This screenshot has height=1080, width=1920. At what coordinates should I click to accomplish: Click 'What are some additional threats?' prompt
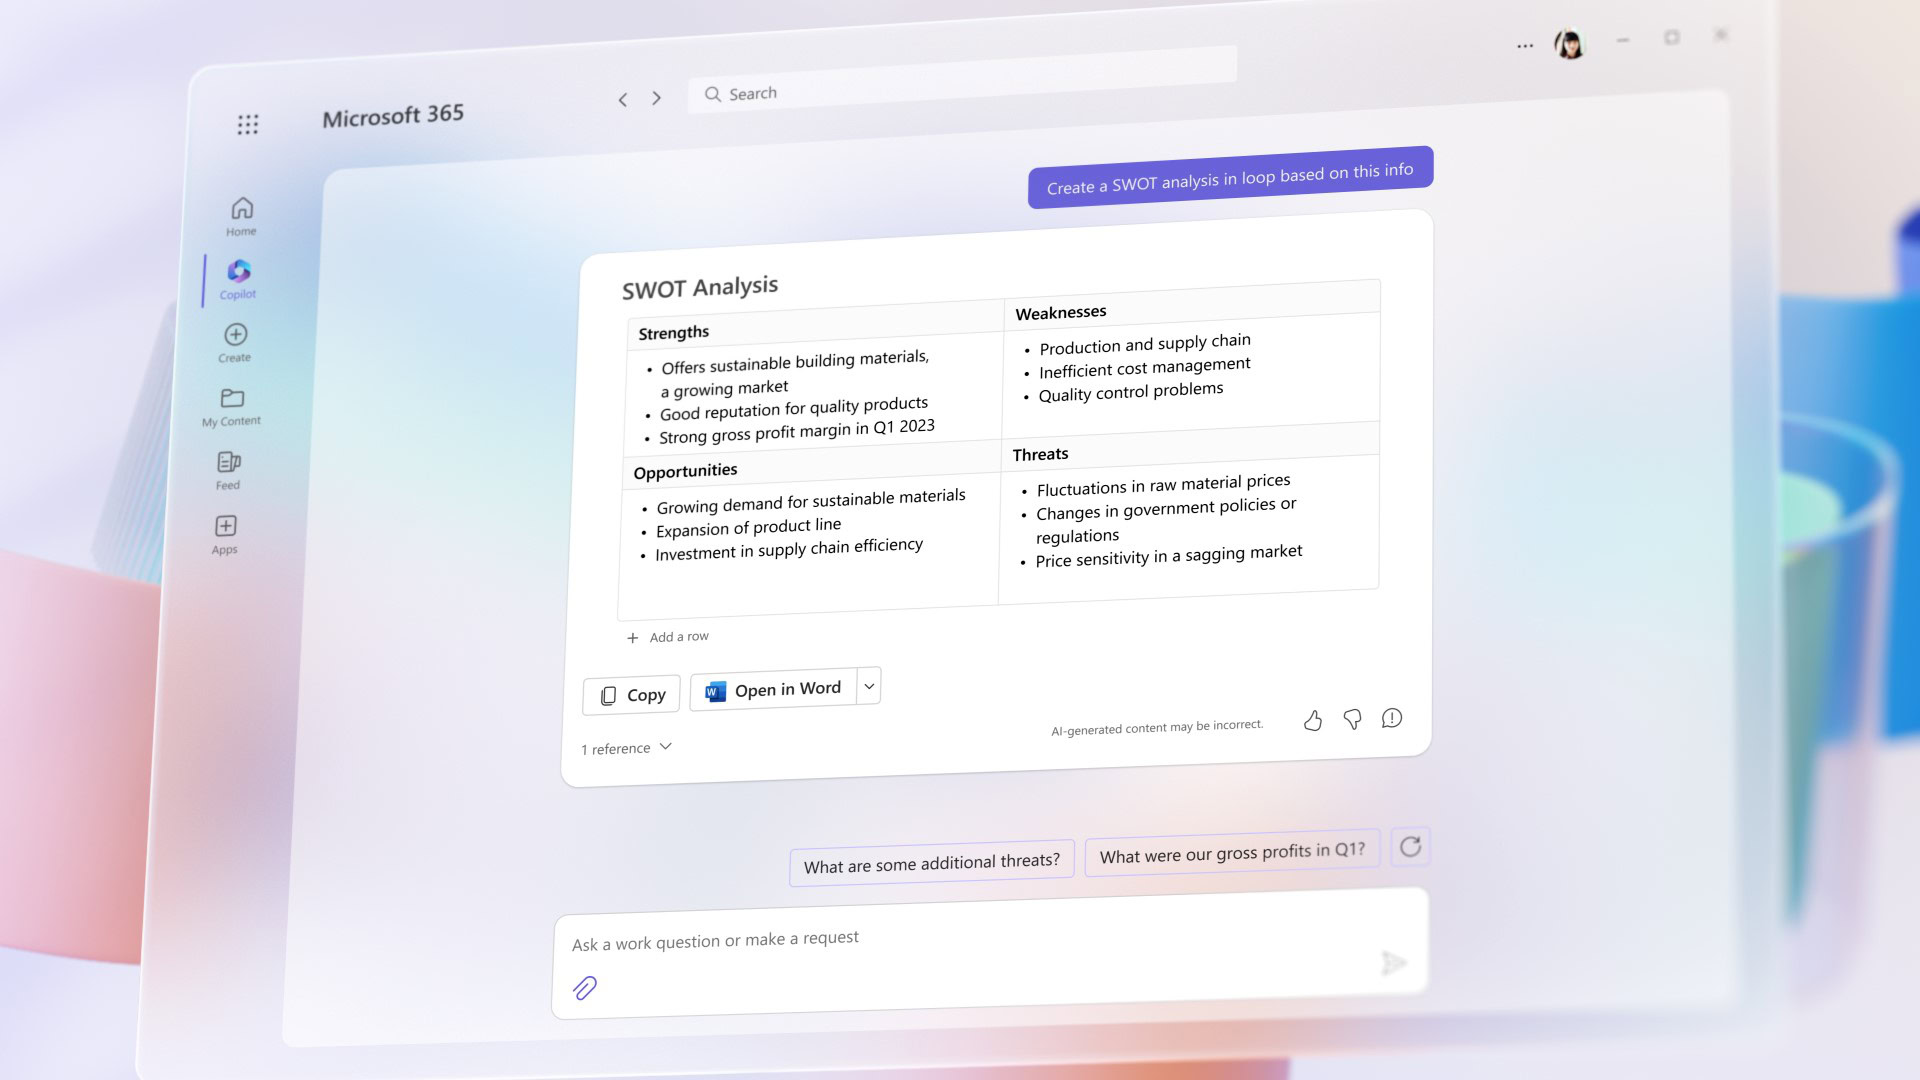click(x=931, y=858)
